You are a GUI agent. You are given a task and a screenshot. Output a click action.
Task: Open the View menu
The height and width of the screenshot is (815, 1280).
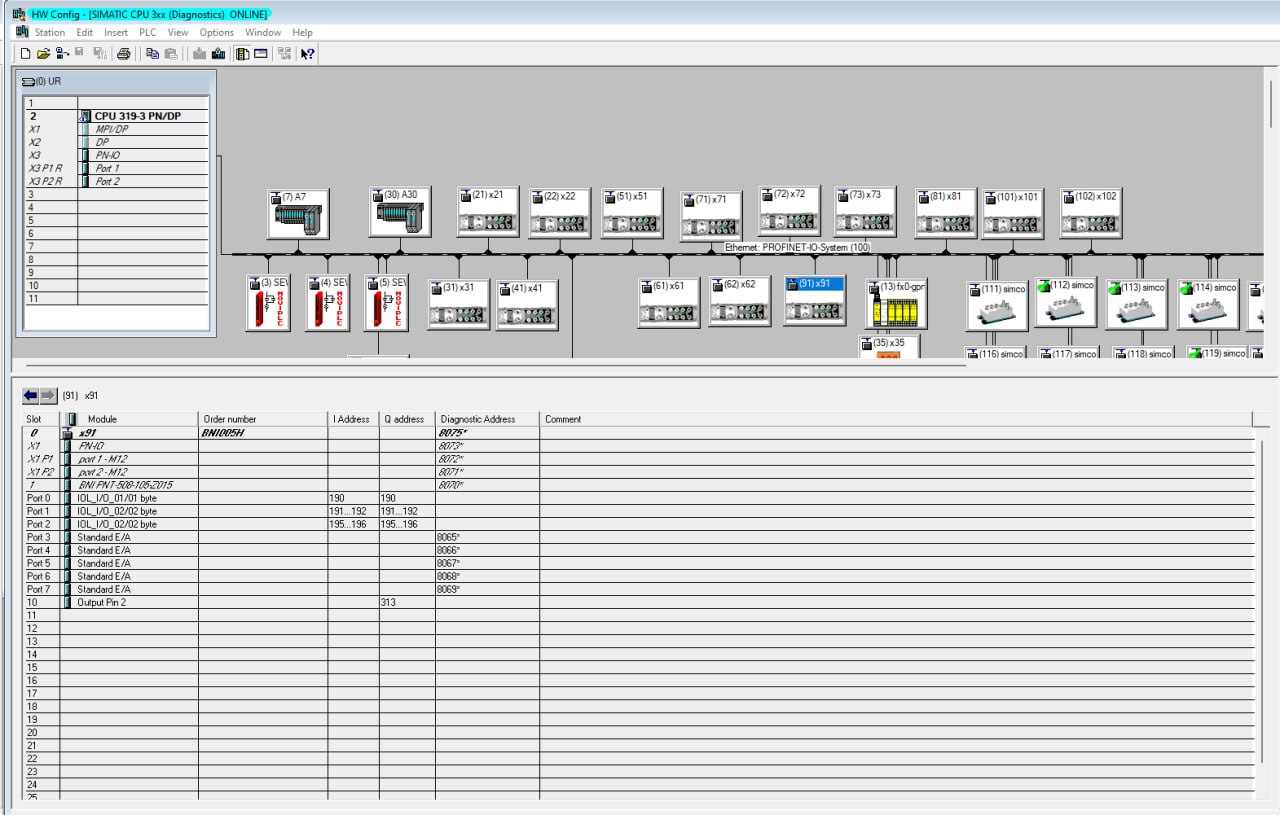[x=178, y=32]
